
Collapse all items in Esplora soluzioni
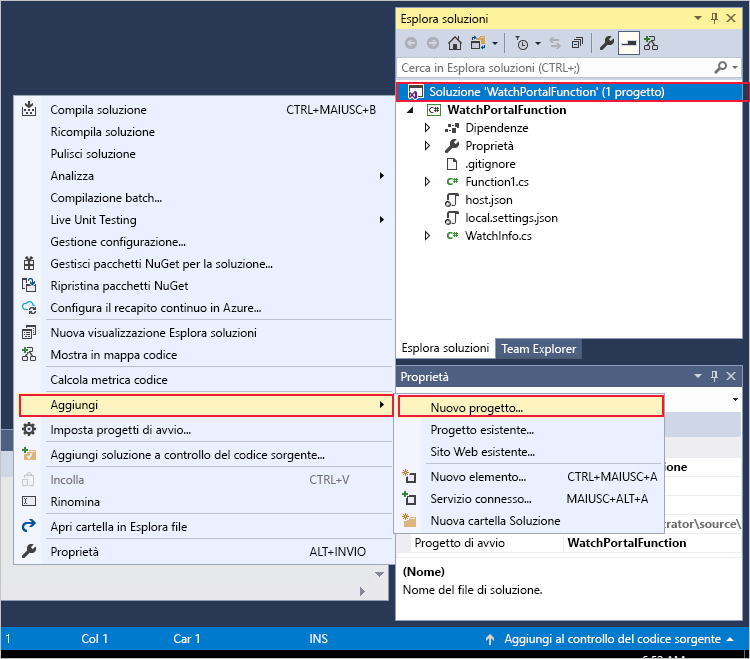[x=577, y=44]
